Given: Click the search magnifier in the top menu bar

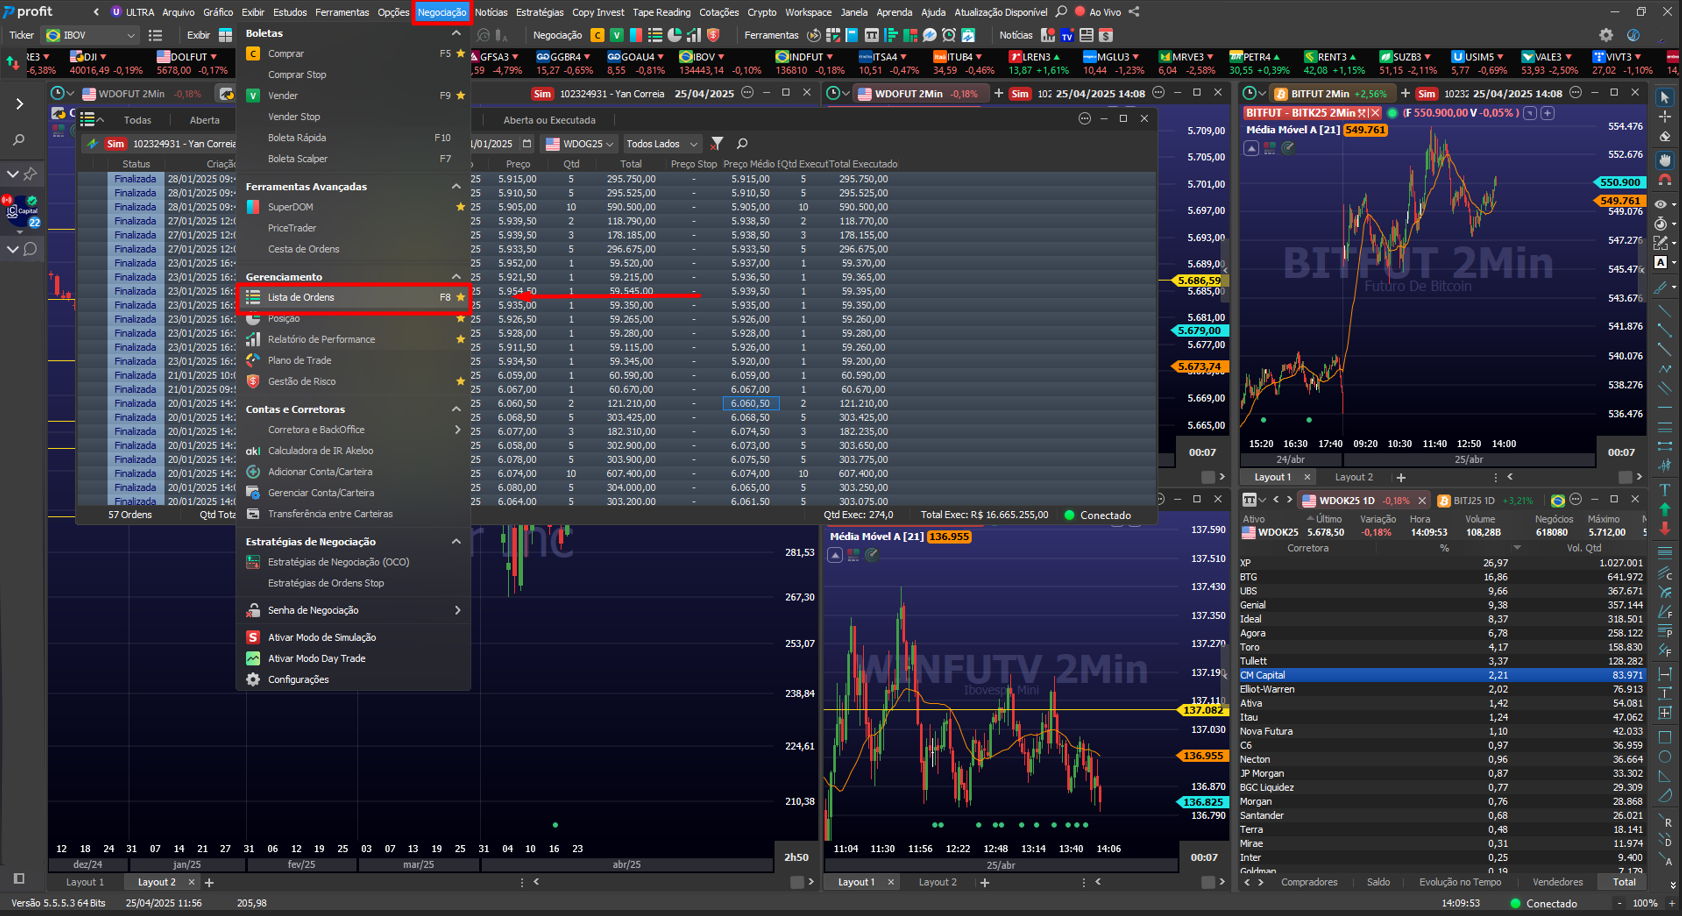Looking at the screenshot, I should (x=1061, y=12).
